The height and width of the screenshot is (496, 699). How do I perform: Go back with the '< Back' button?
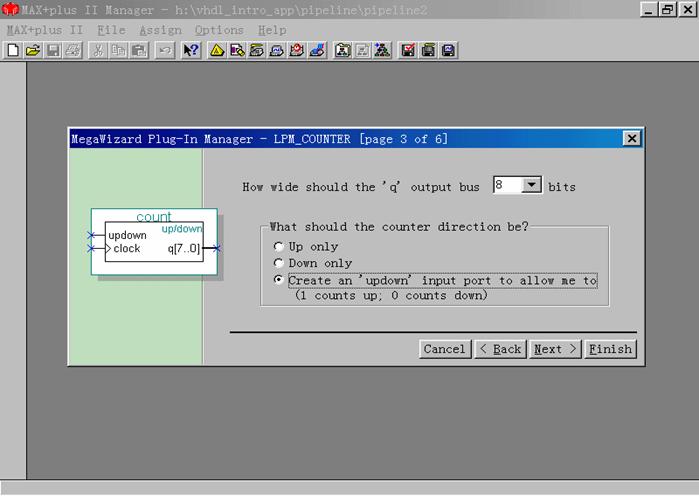(x=501, y=349)
